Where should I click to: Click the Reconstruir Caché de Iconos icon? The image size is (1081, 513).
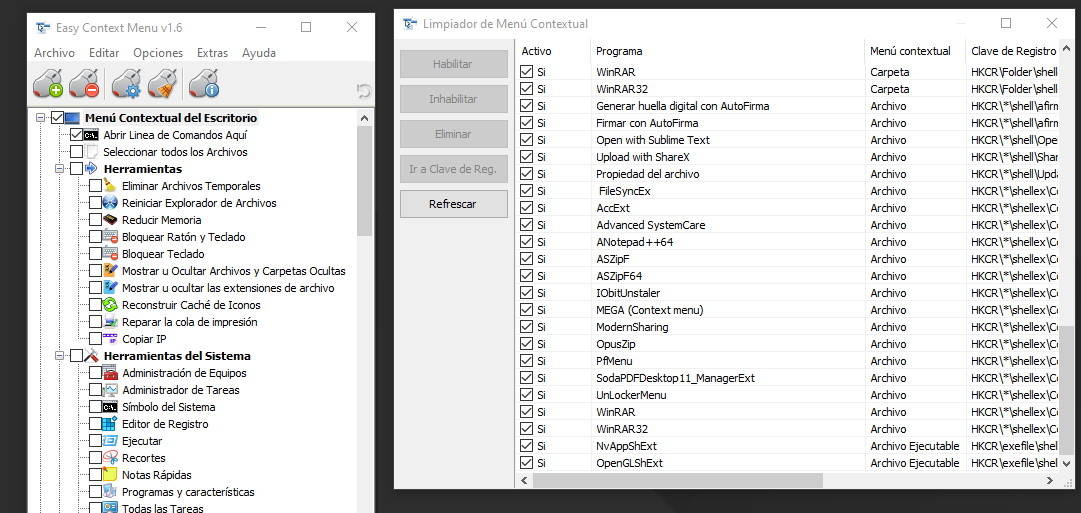point(110,305)
